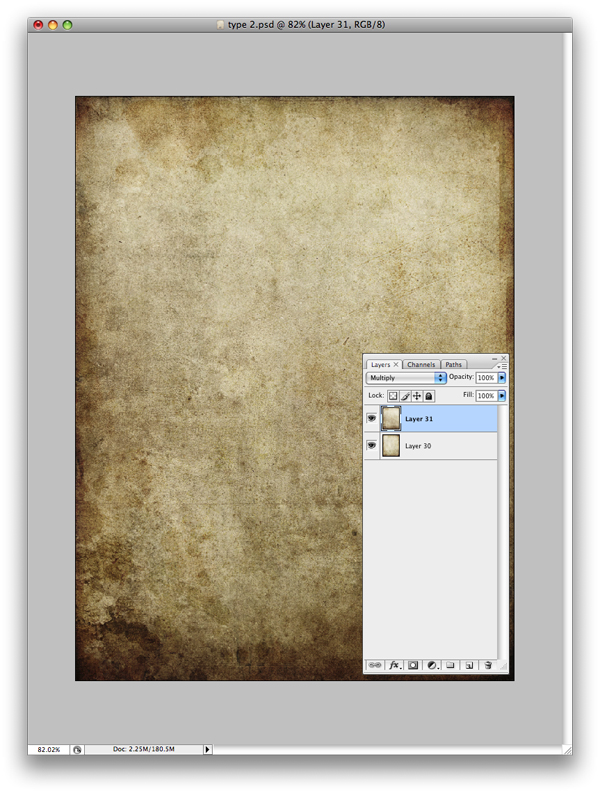Click the link layers icon
The height and width of the screenshot is (793, 600).
(x=376, y=664)
